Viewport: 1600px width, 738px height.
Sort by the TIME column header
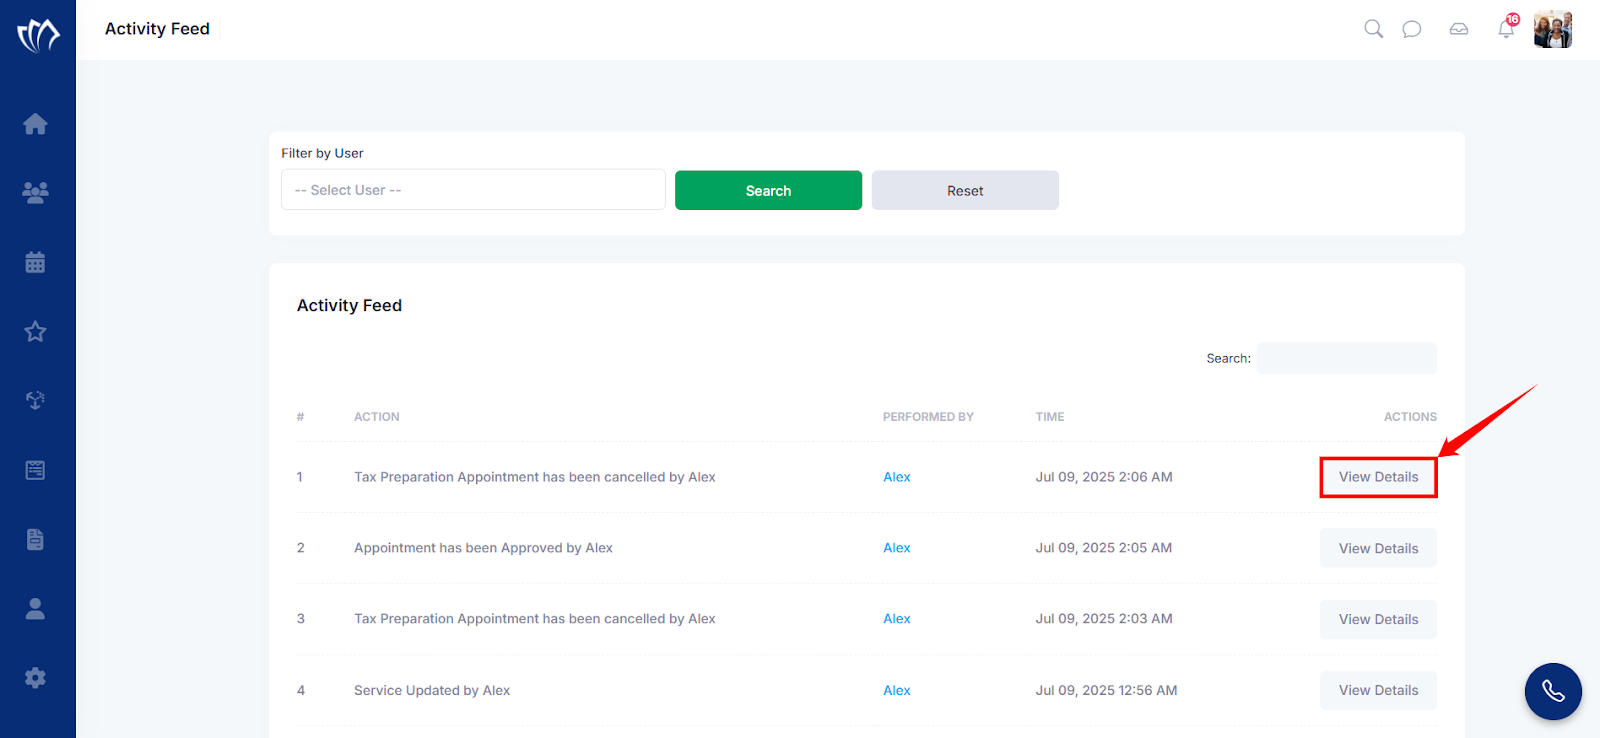[1050, 417]
